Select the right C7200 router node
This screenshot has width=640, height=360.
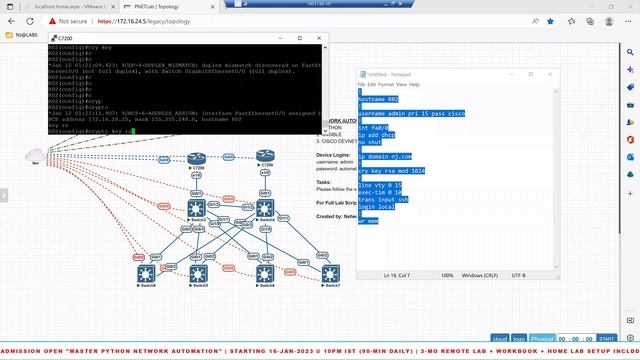point(265,156)
